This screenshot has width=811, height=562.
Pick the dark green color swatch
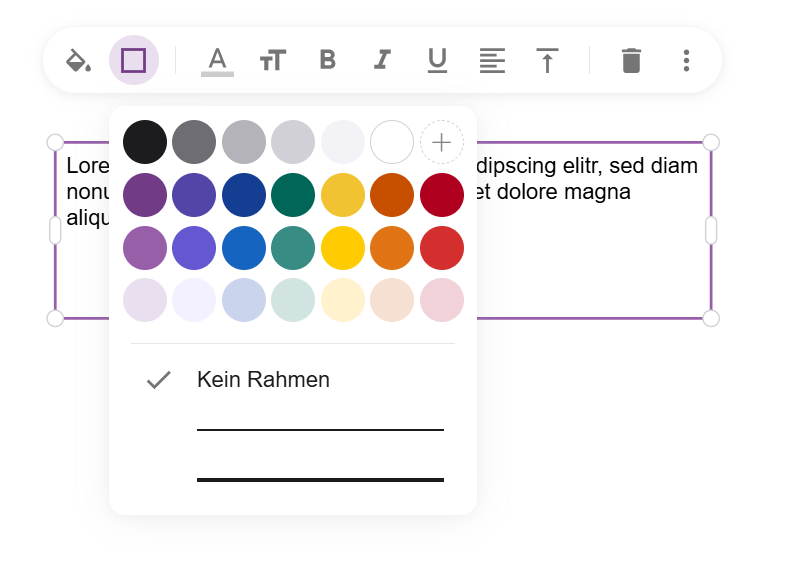(293, 195)
